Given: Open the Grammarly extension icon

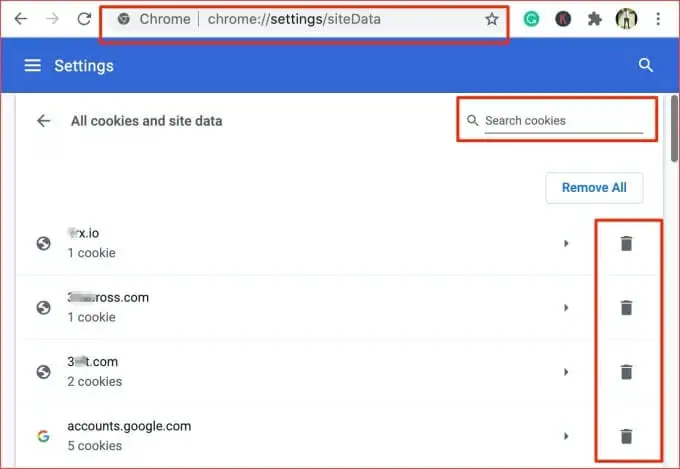Looking at the screenshot, I should tap(531, 19).
